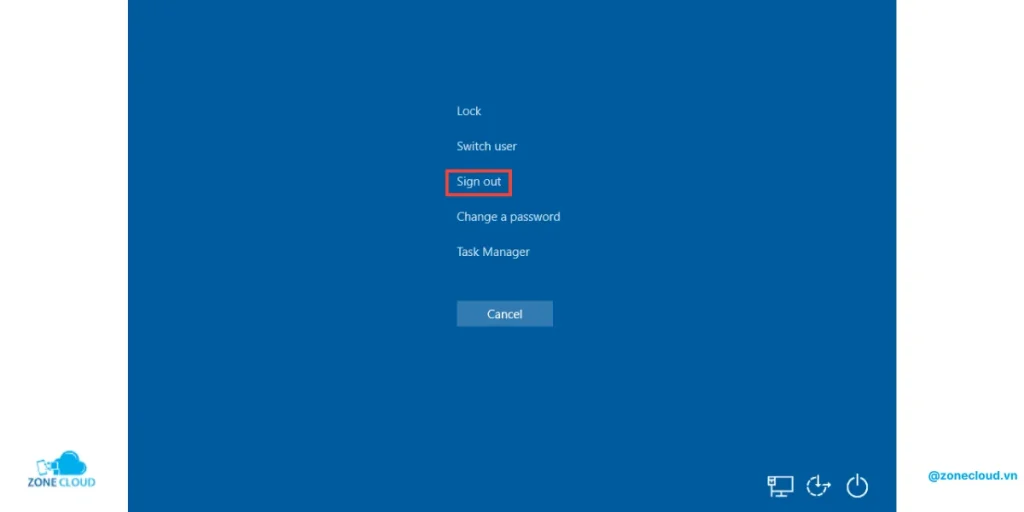Launch Task Manager
Viewport: 1024px width, 512px height.
pos(493,252)
